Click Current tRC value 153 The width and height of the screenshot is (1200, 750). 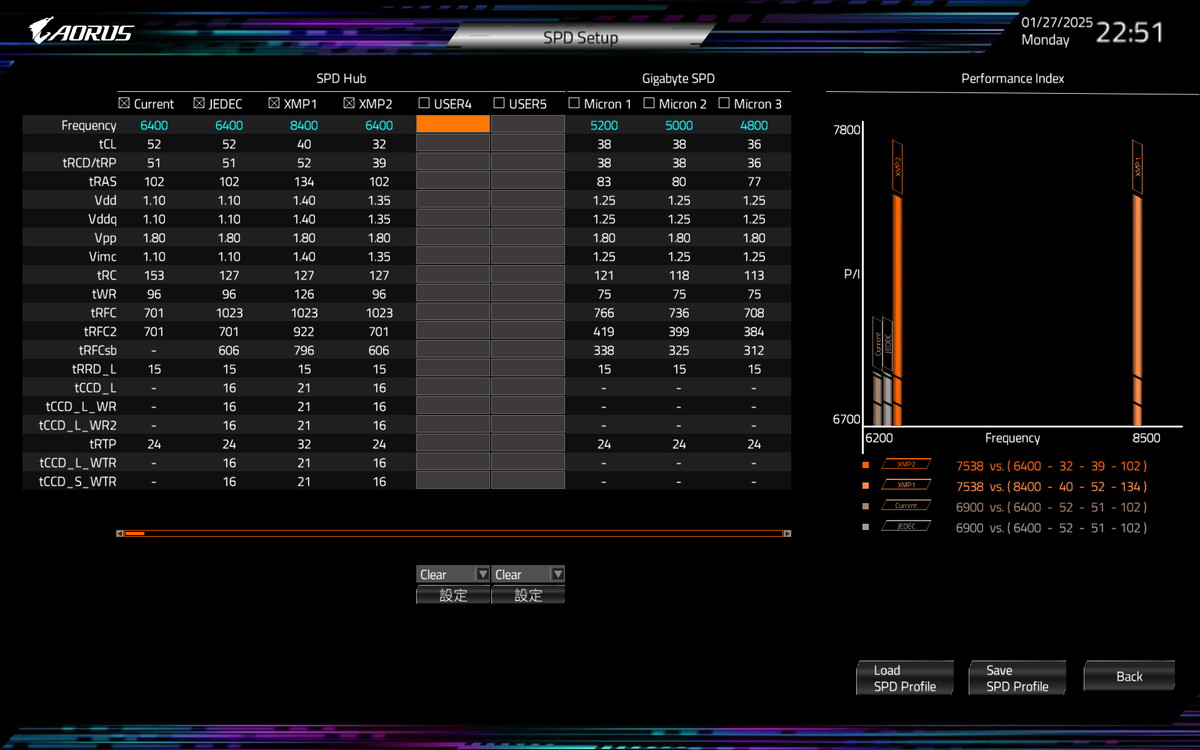click(x=154, y=275)
